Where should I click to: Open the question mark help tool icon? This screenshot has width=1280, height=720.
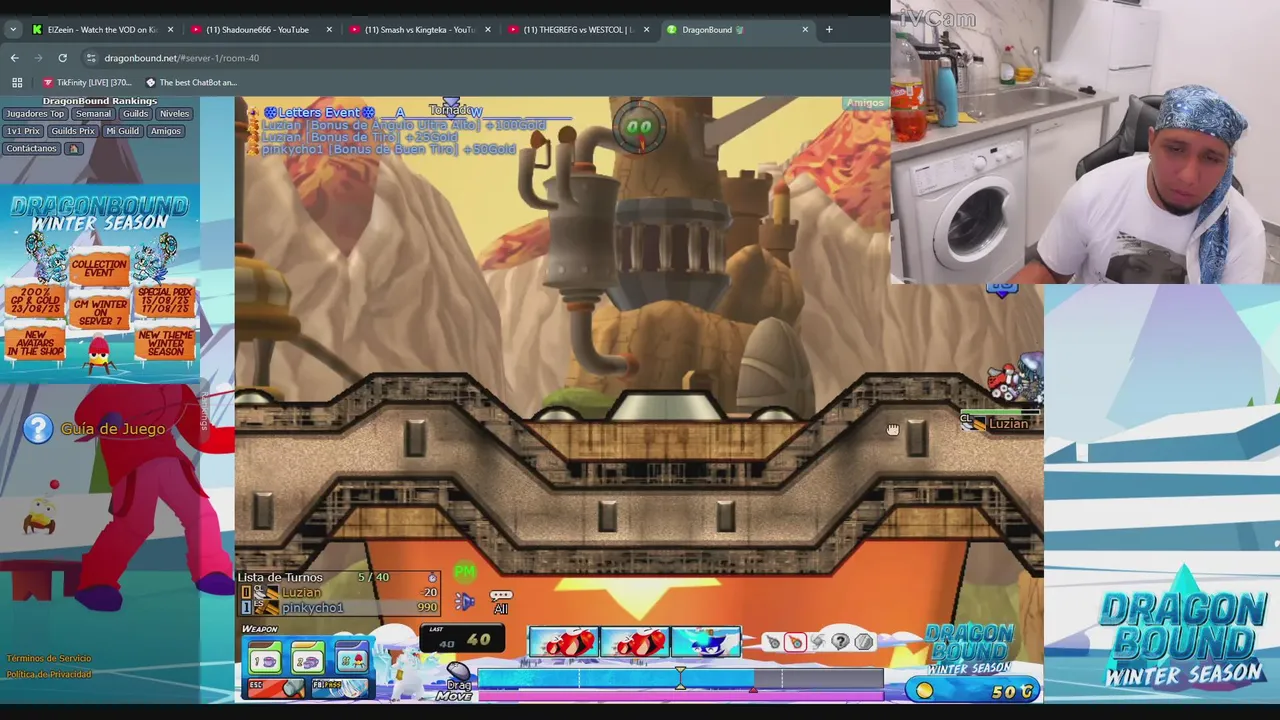pos(841,642)
